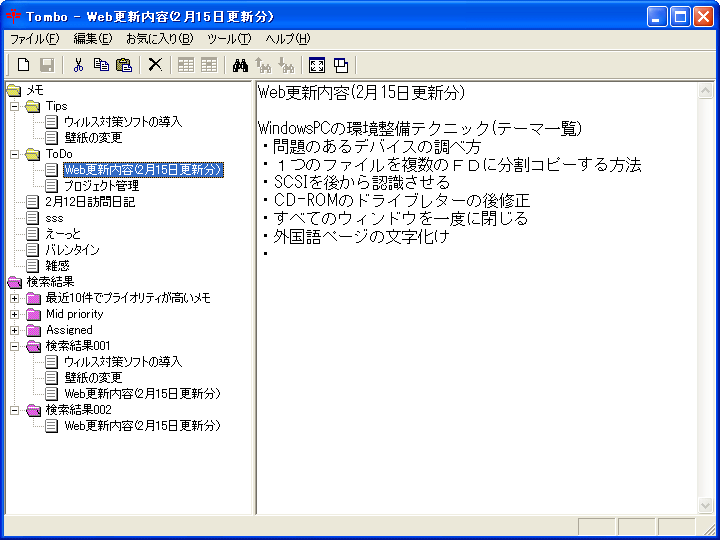
Task: Click the メモ root folder icon
Action: (14, 90)
